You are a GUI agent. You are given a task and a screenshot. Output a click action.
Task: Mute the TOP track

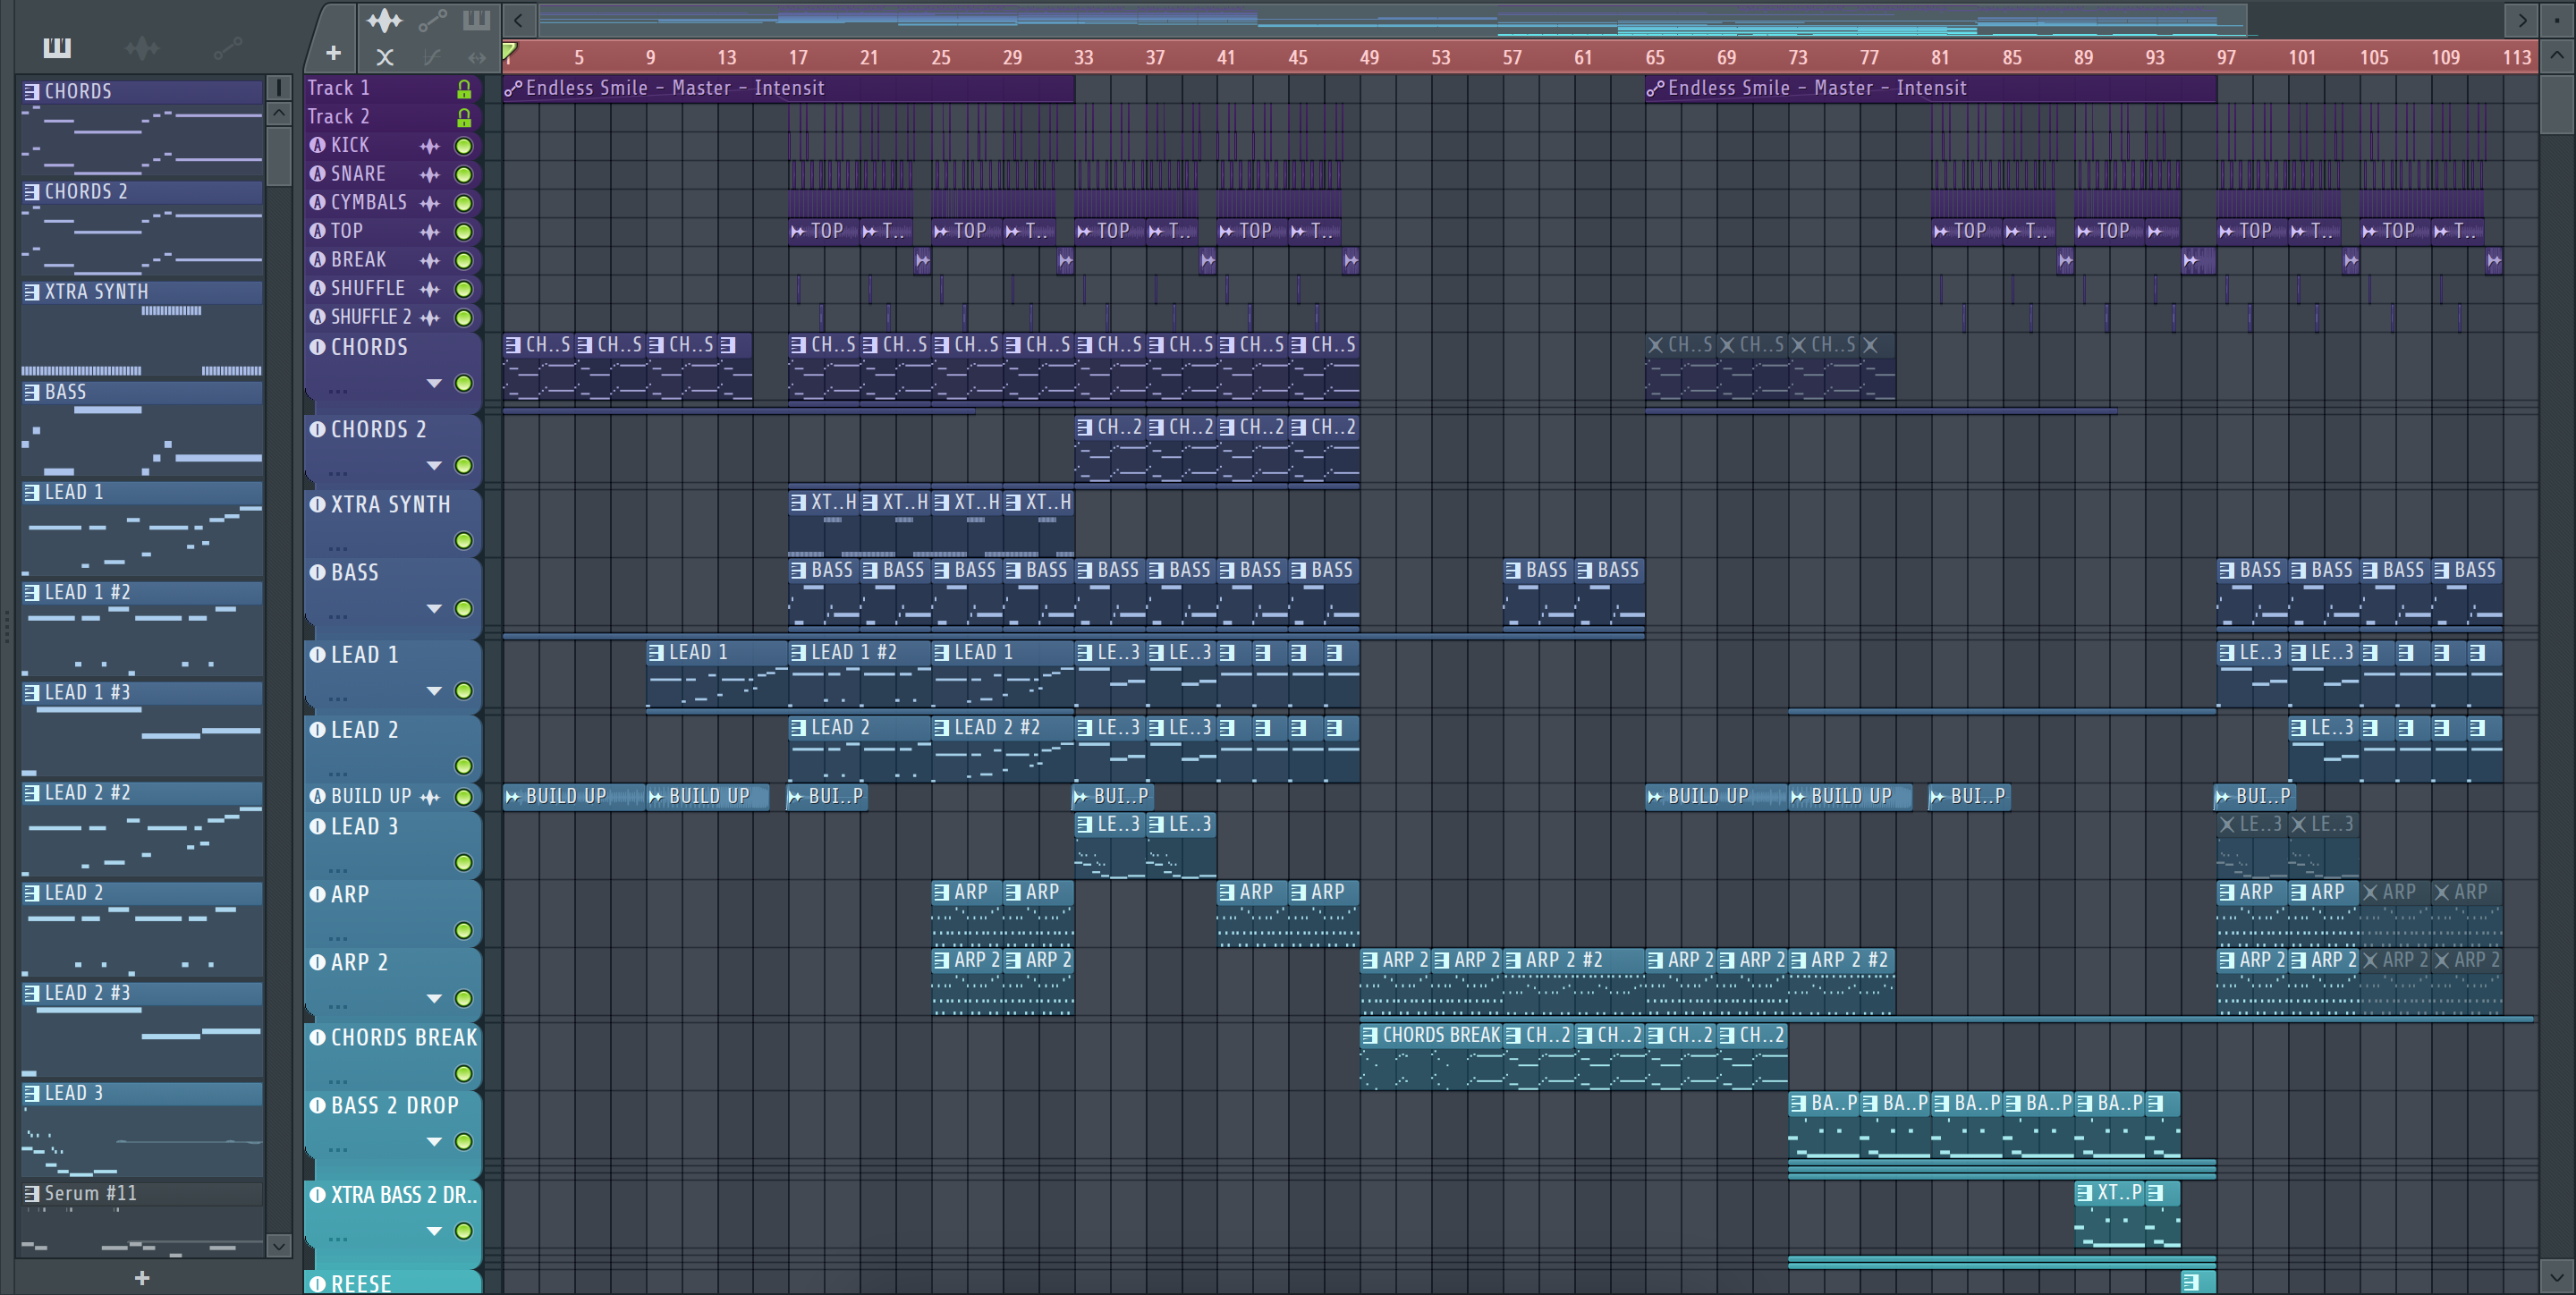point(464,231)
